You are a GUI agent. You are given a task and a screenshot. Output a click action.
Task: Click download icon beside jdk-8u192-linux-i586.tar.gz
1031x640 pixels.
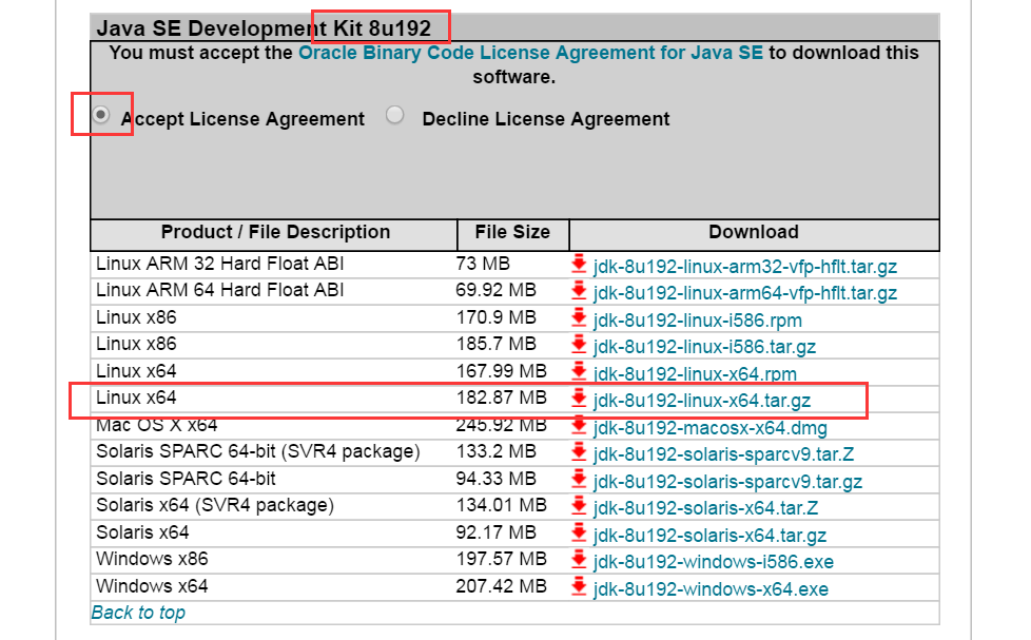click(579, 344)
